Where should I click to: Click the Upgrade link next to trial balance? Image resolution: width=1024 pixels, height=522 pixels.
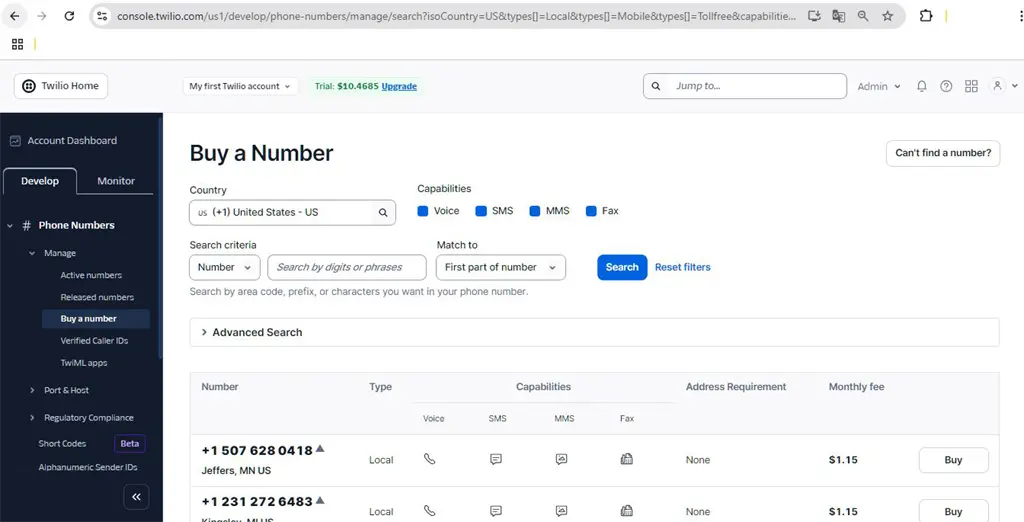[399, 86]
